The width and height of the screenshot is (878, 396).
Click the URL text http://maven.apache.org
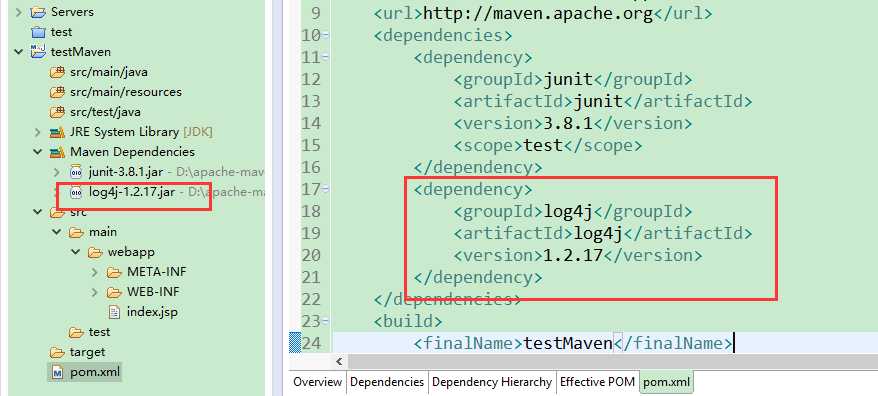538,14
